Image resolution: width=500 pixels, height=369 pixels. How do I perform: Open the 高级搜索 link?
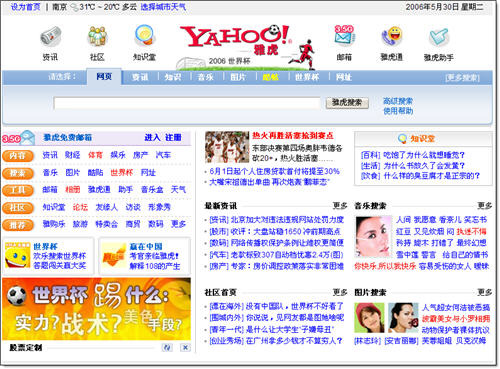pyautogui.click(x=398, y=101)
